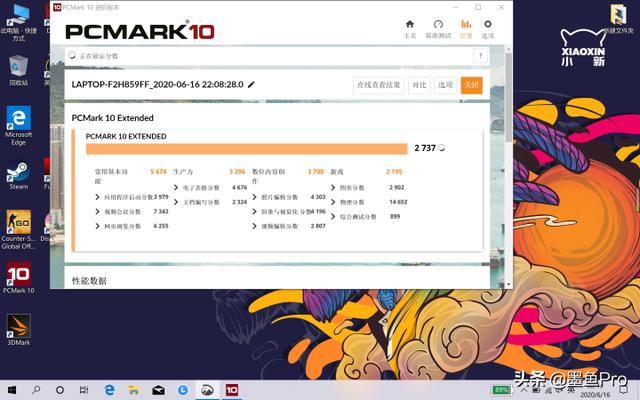
Task: Click the PCMark window vertical scrollbar
Action: 508,98
